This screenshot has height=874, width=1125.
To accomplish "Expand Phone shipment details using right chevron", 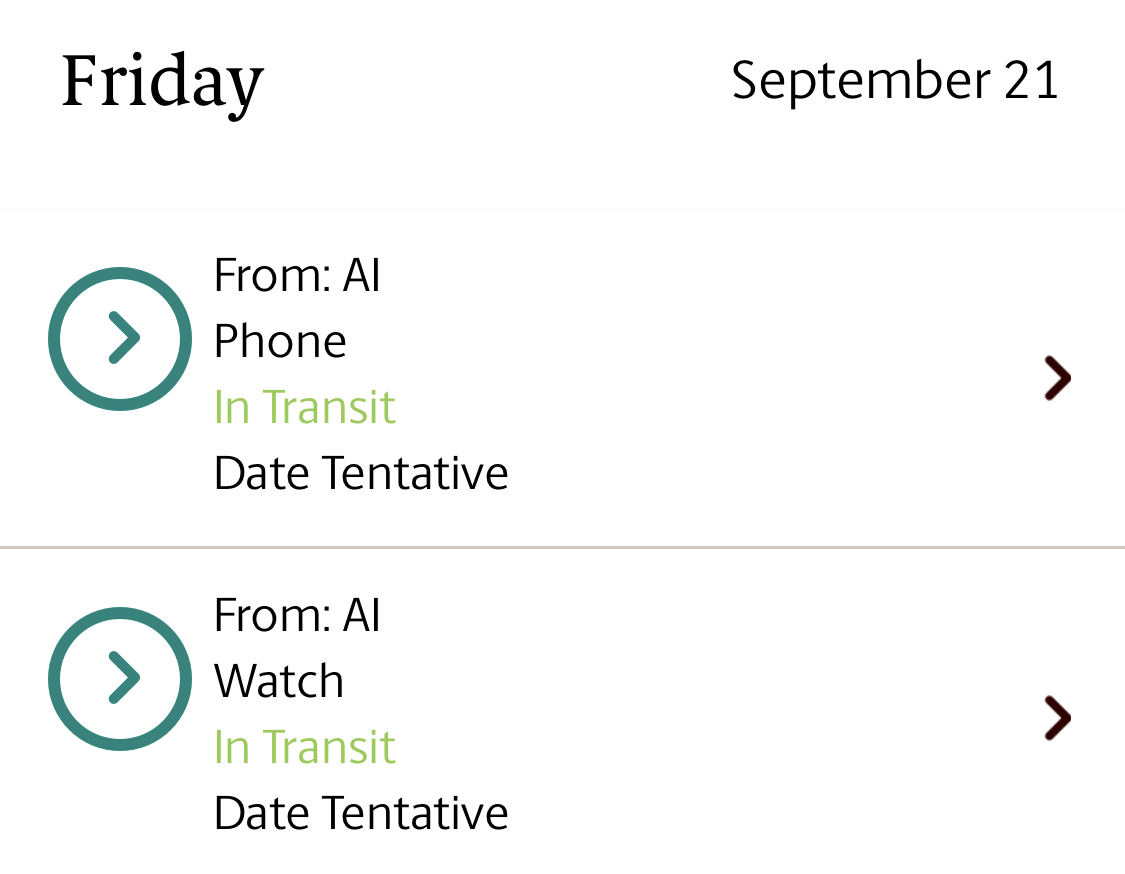I will [1056, 378].
